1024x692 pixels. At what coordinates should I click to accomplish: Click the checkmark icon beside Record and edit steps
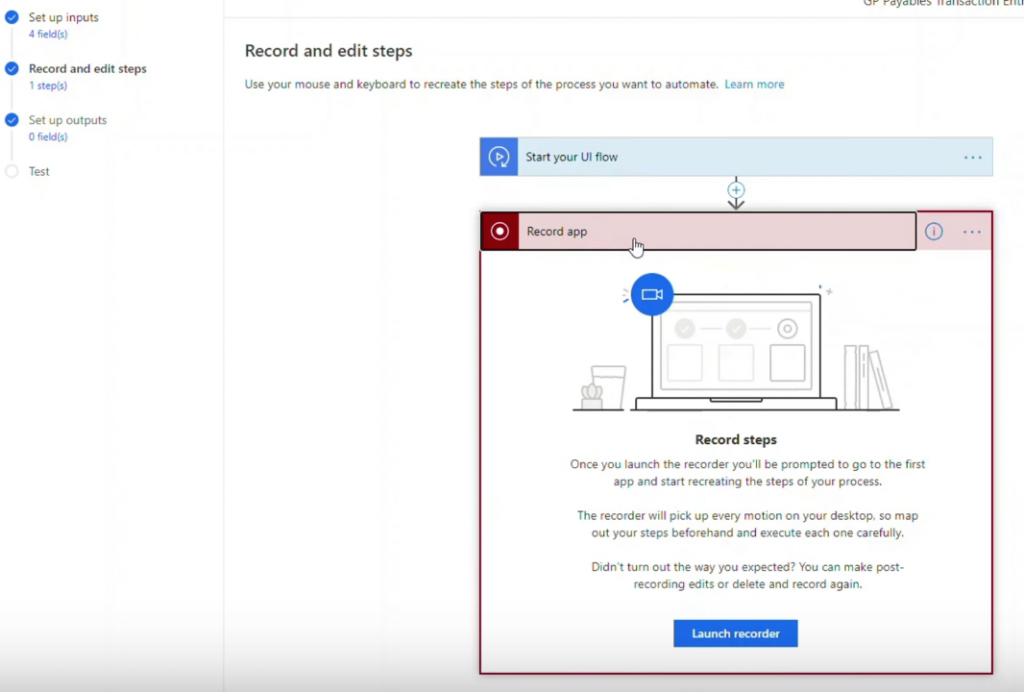(12, 69)
